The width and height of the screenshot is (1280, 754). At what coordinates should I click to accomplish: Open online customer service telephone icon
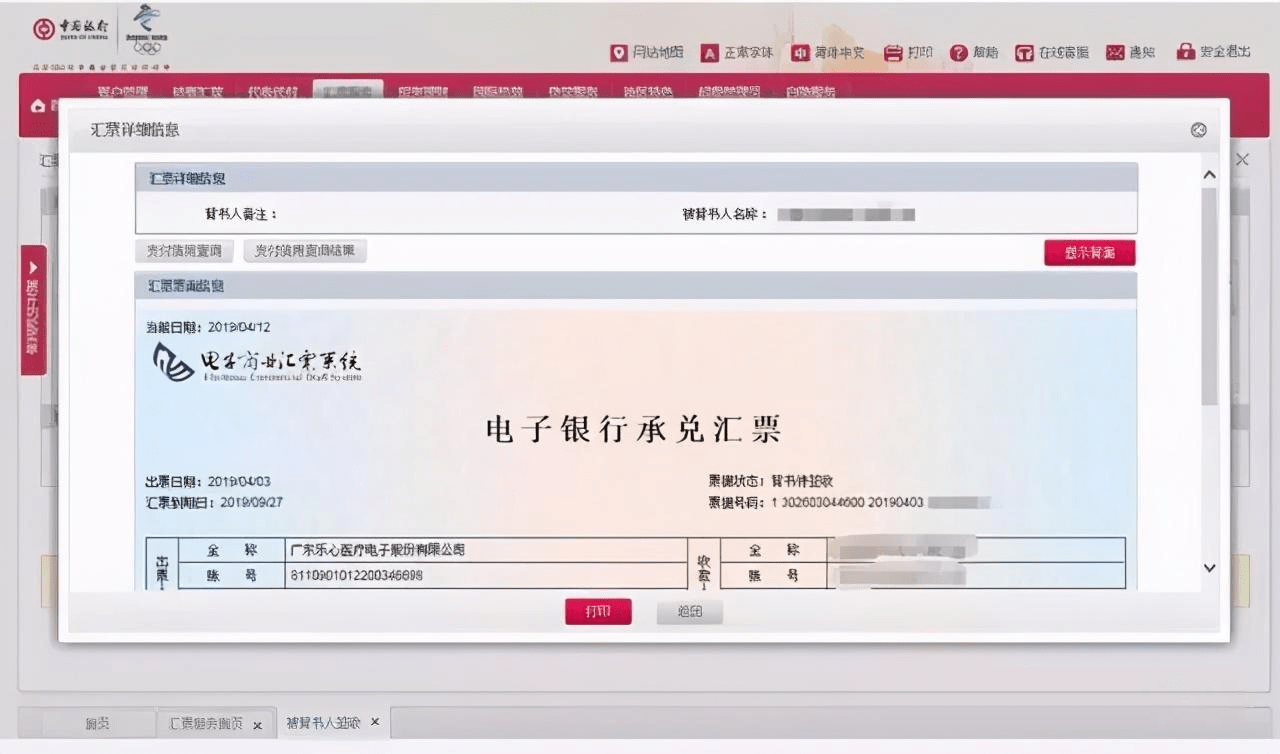tap(1024, 53)
